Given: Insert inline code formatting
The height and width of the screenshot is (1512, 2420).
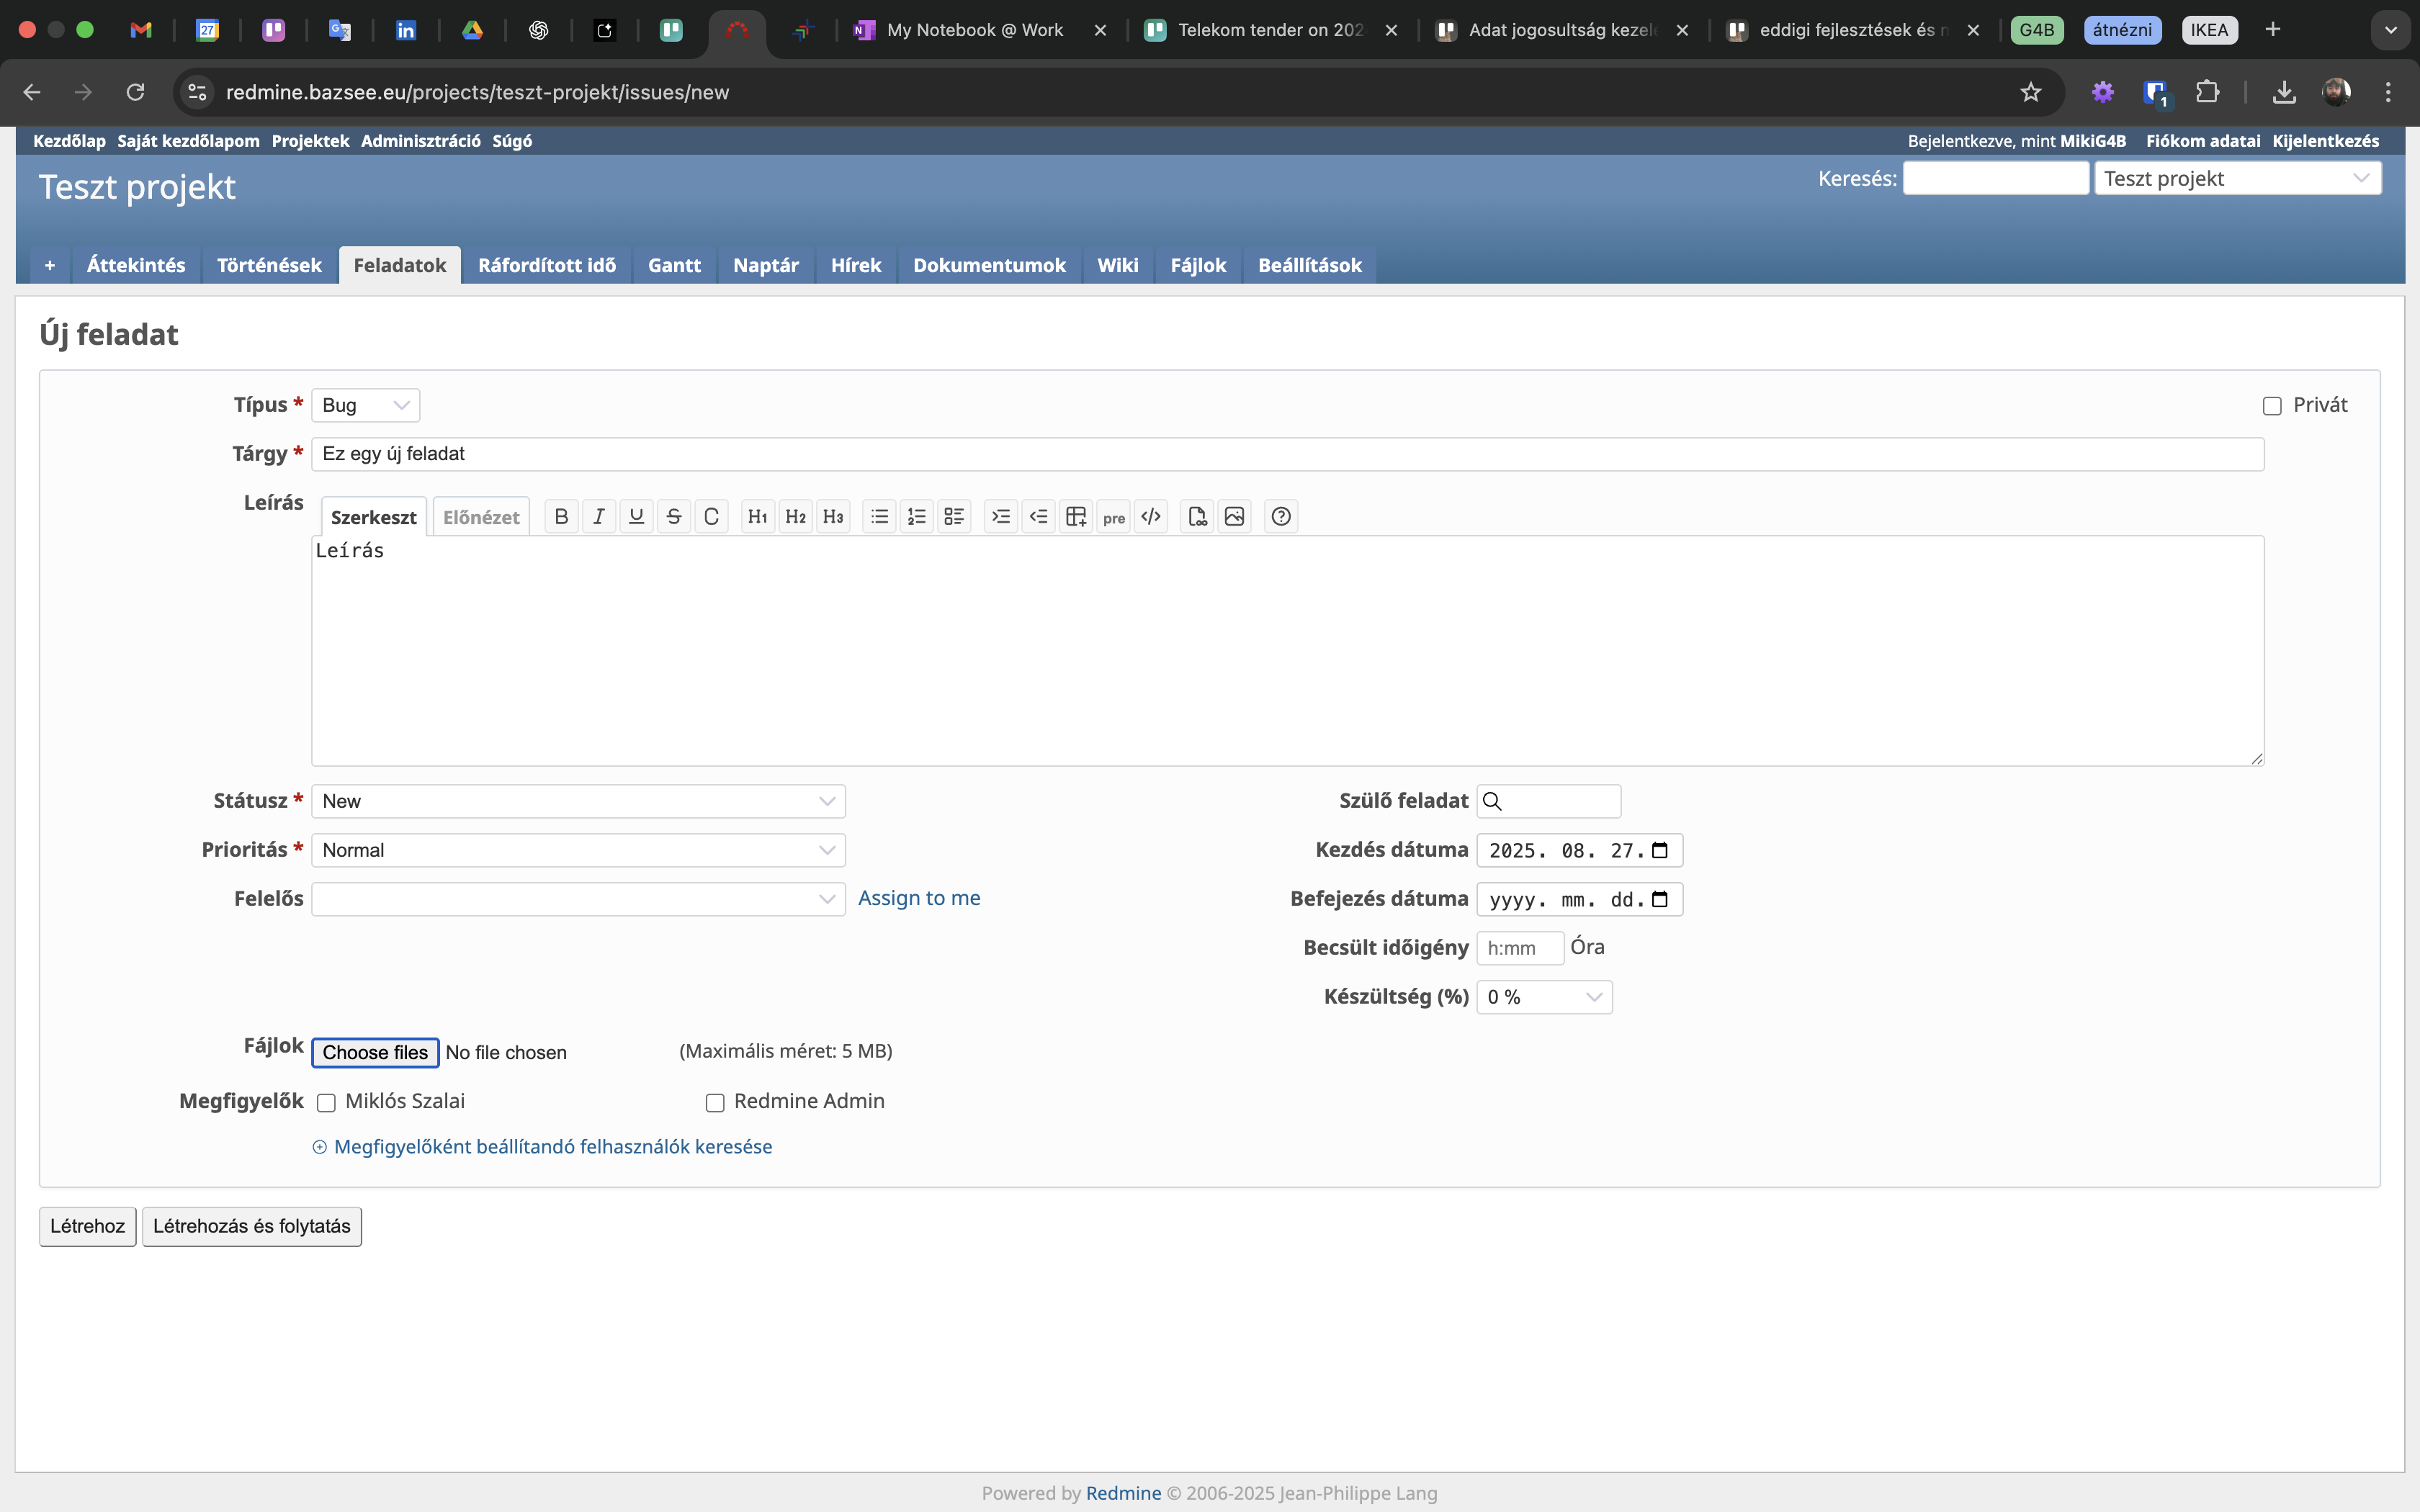Looking at the screenshot, I should pos(711,516).
